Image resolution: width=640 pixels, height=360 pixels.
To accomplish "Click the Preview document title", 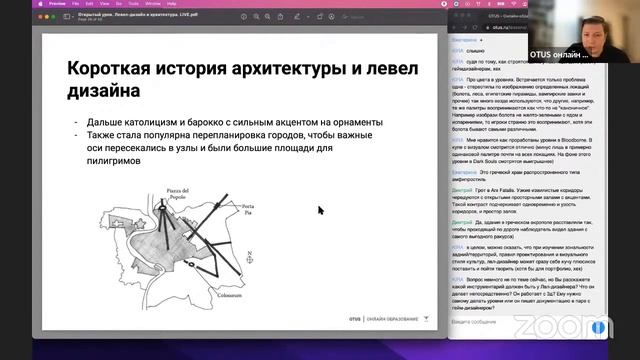I will coord(138,14).
